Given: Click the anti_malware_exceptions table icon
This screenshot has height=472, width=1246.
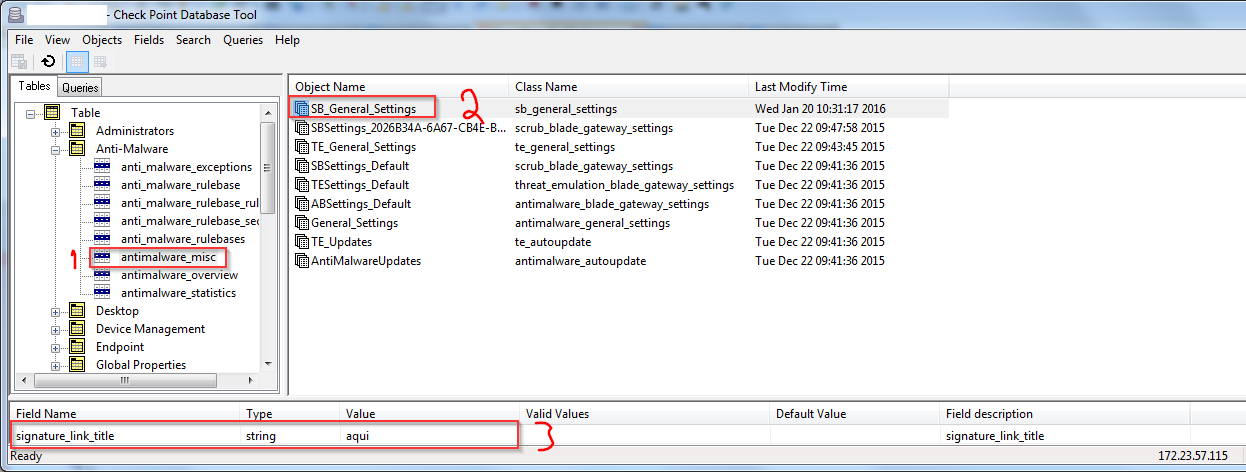Looking at the screenshot, I should click(x=102, y=167).
